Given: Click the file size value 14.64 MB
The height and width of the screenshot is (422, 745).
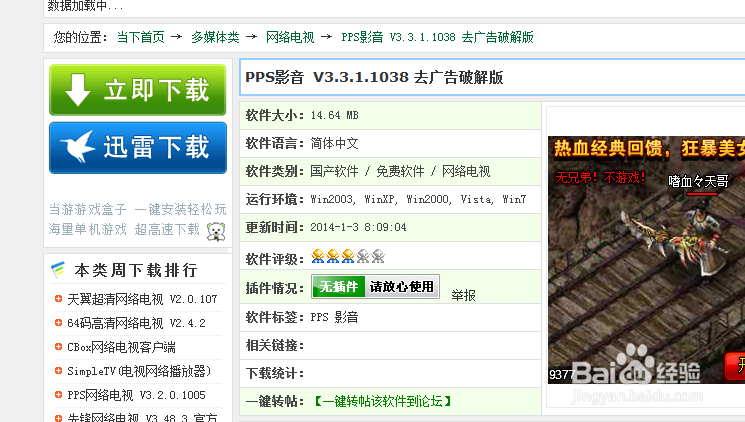Looking at the screenshot, I should coord(334,115).
